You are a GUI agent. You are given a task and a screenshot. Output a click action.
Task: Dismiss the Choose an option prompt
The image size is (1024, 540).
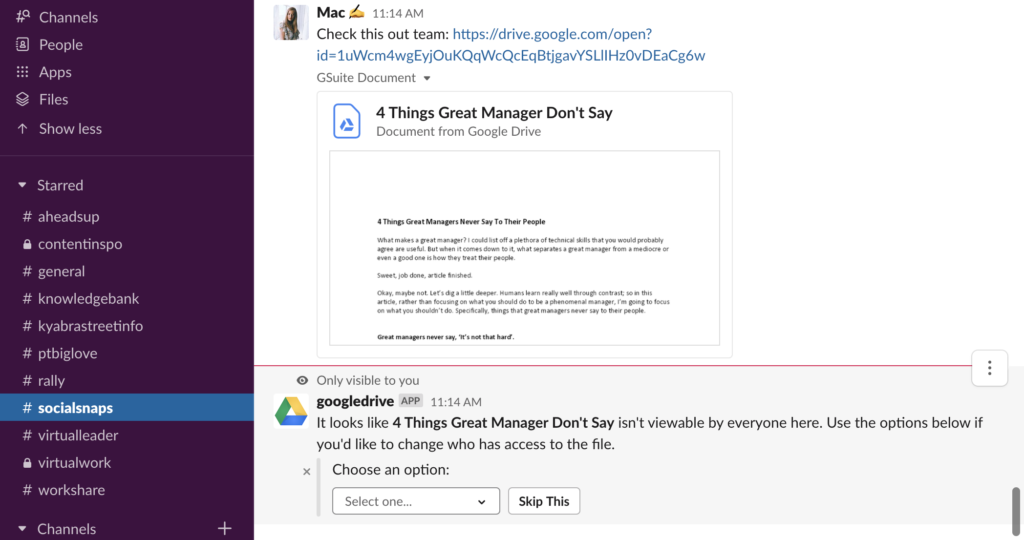point(306,471)
